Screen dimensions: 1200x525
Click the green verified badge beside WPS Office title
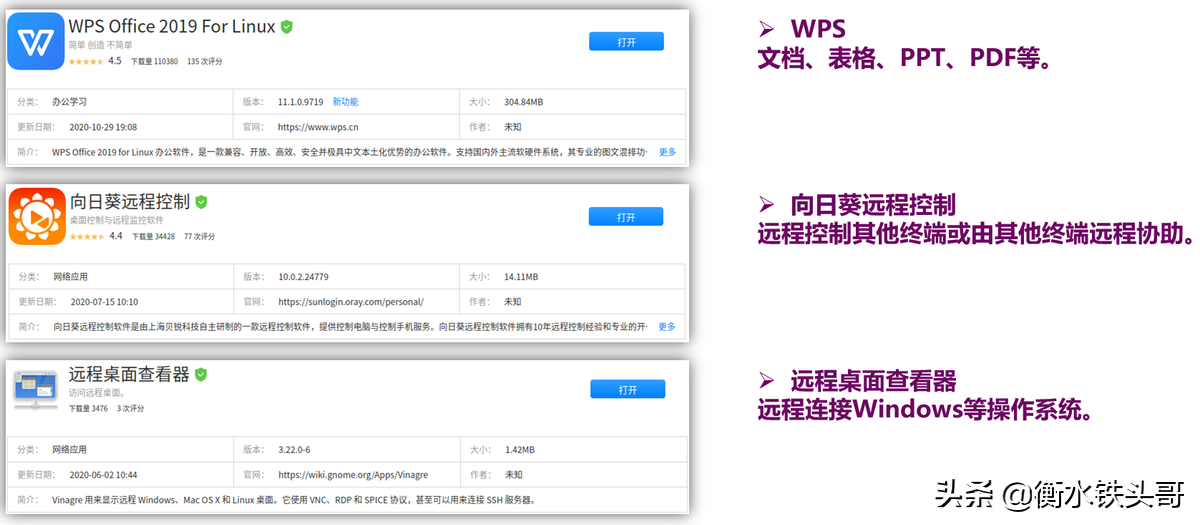287,27
